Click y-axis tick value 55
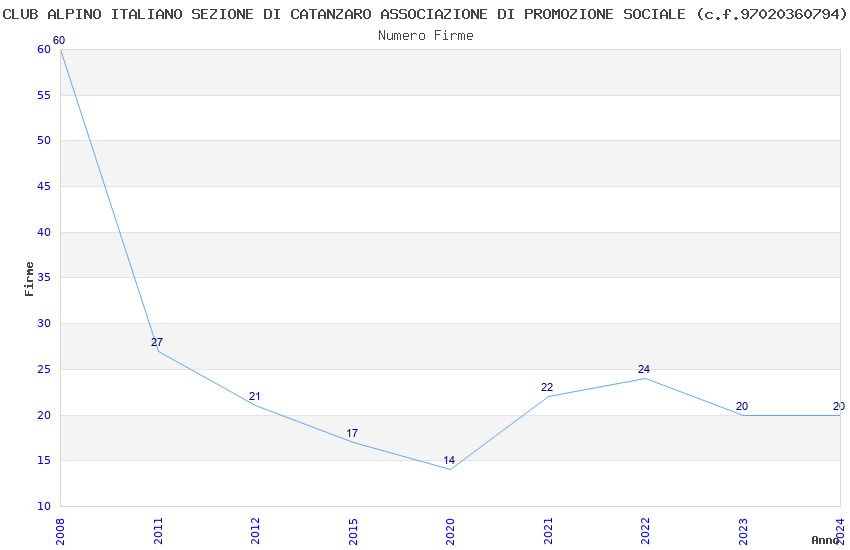Viewport: 850px width, 550px height. tap(44, 95)
